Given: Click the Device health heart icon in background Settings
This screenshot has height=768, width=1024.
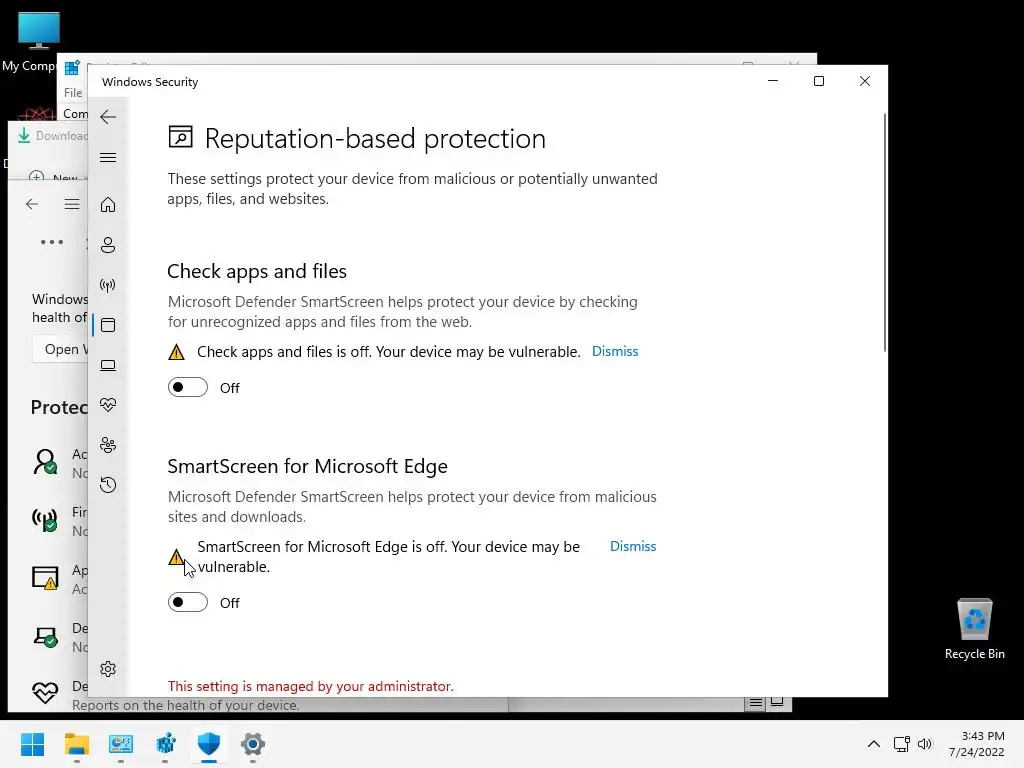Looking at the screenshot, I should pos(44,692).
